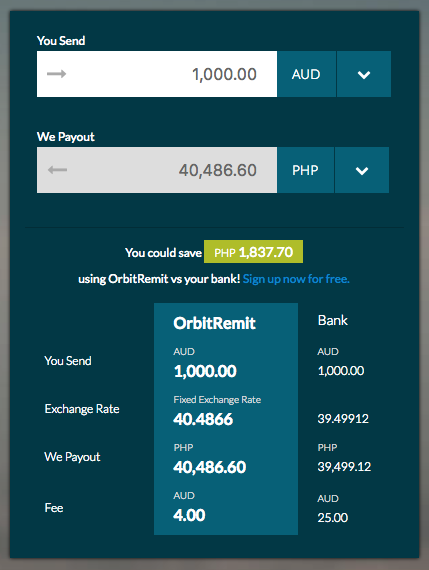Select the PHP currency button
429x570 pixels.
tap(305, 170)
